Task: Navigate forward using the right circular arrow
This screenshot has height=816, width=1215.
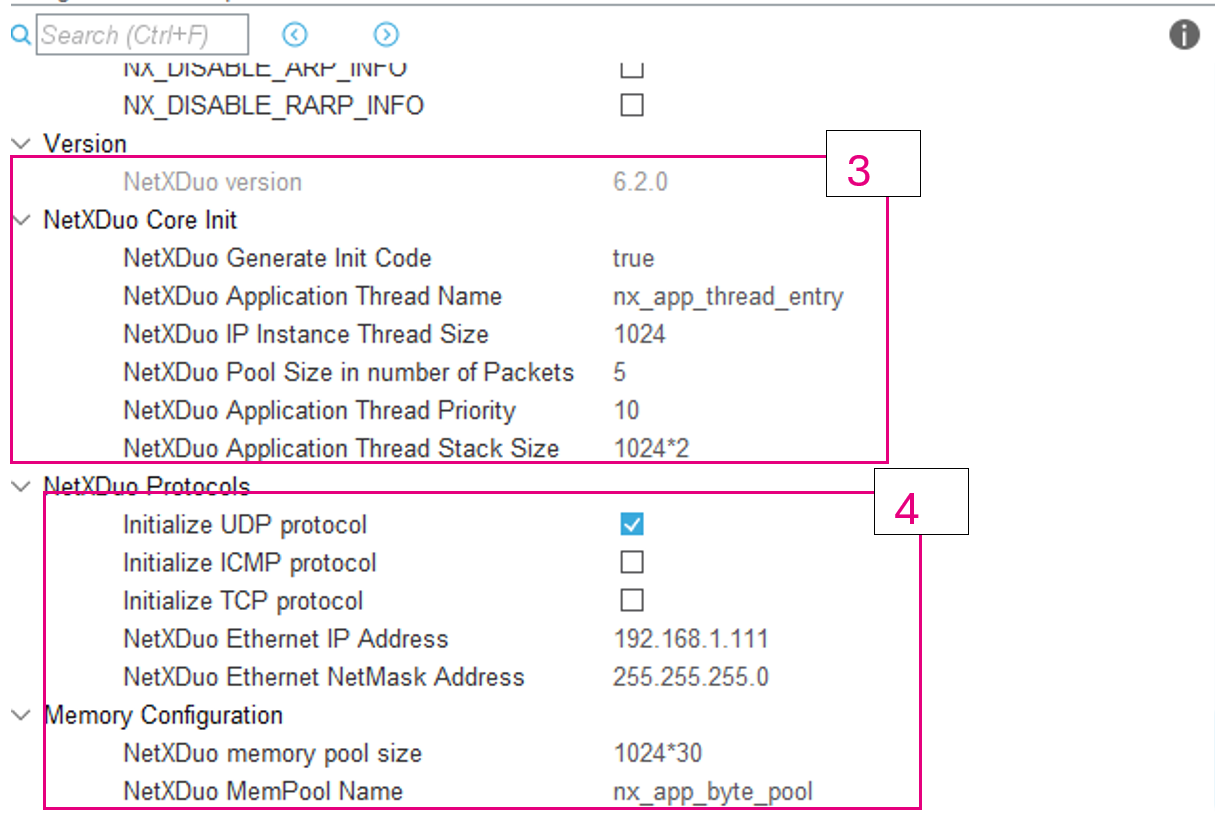Action: pyautogui.click(x=386, y=34)
